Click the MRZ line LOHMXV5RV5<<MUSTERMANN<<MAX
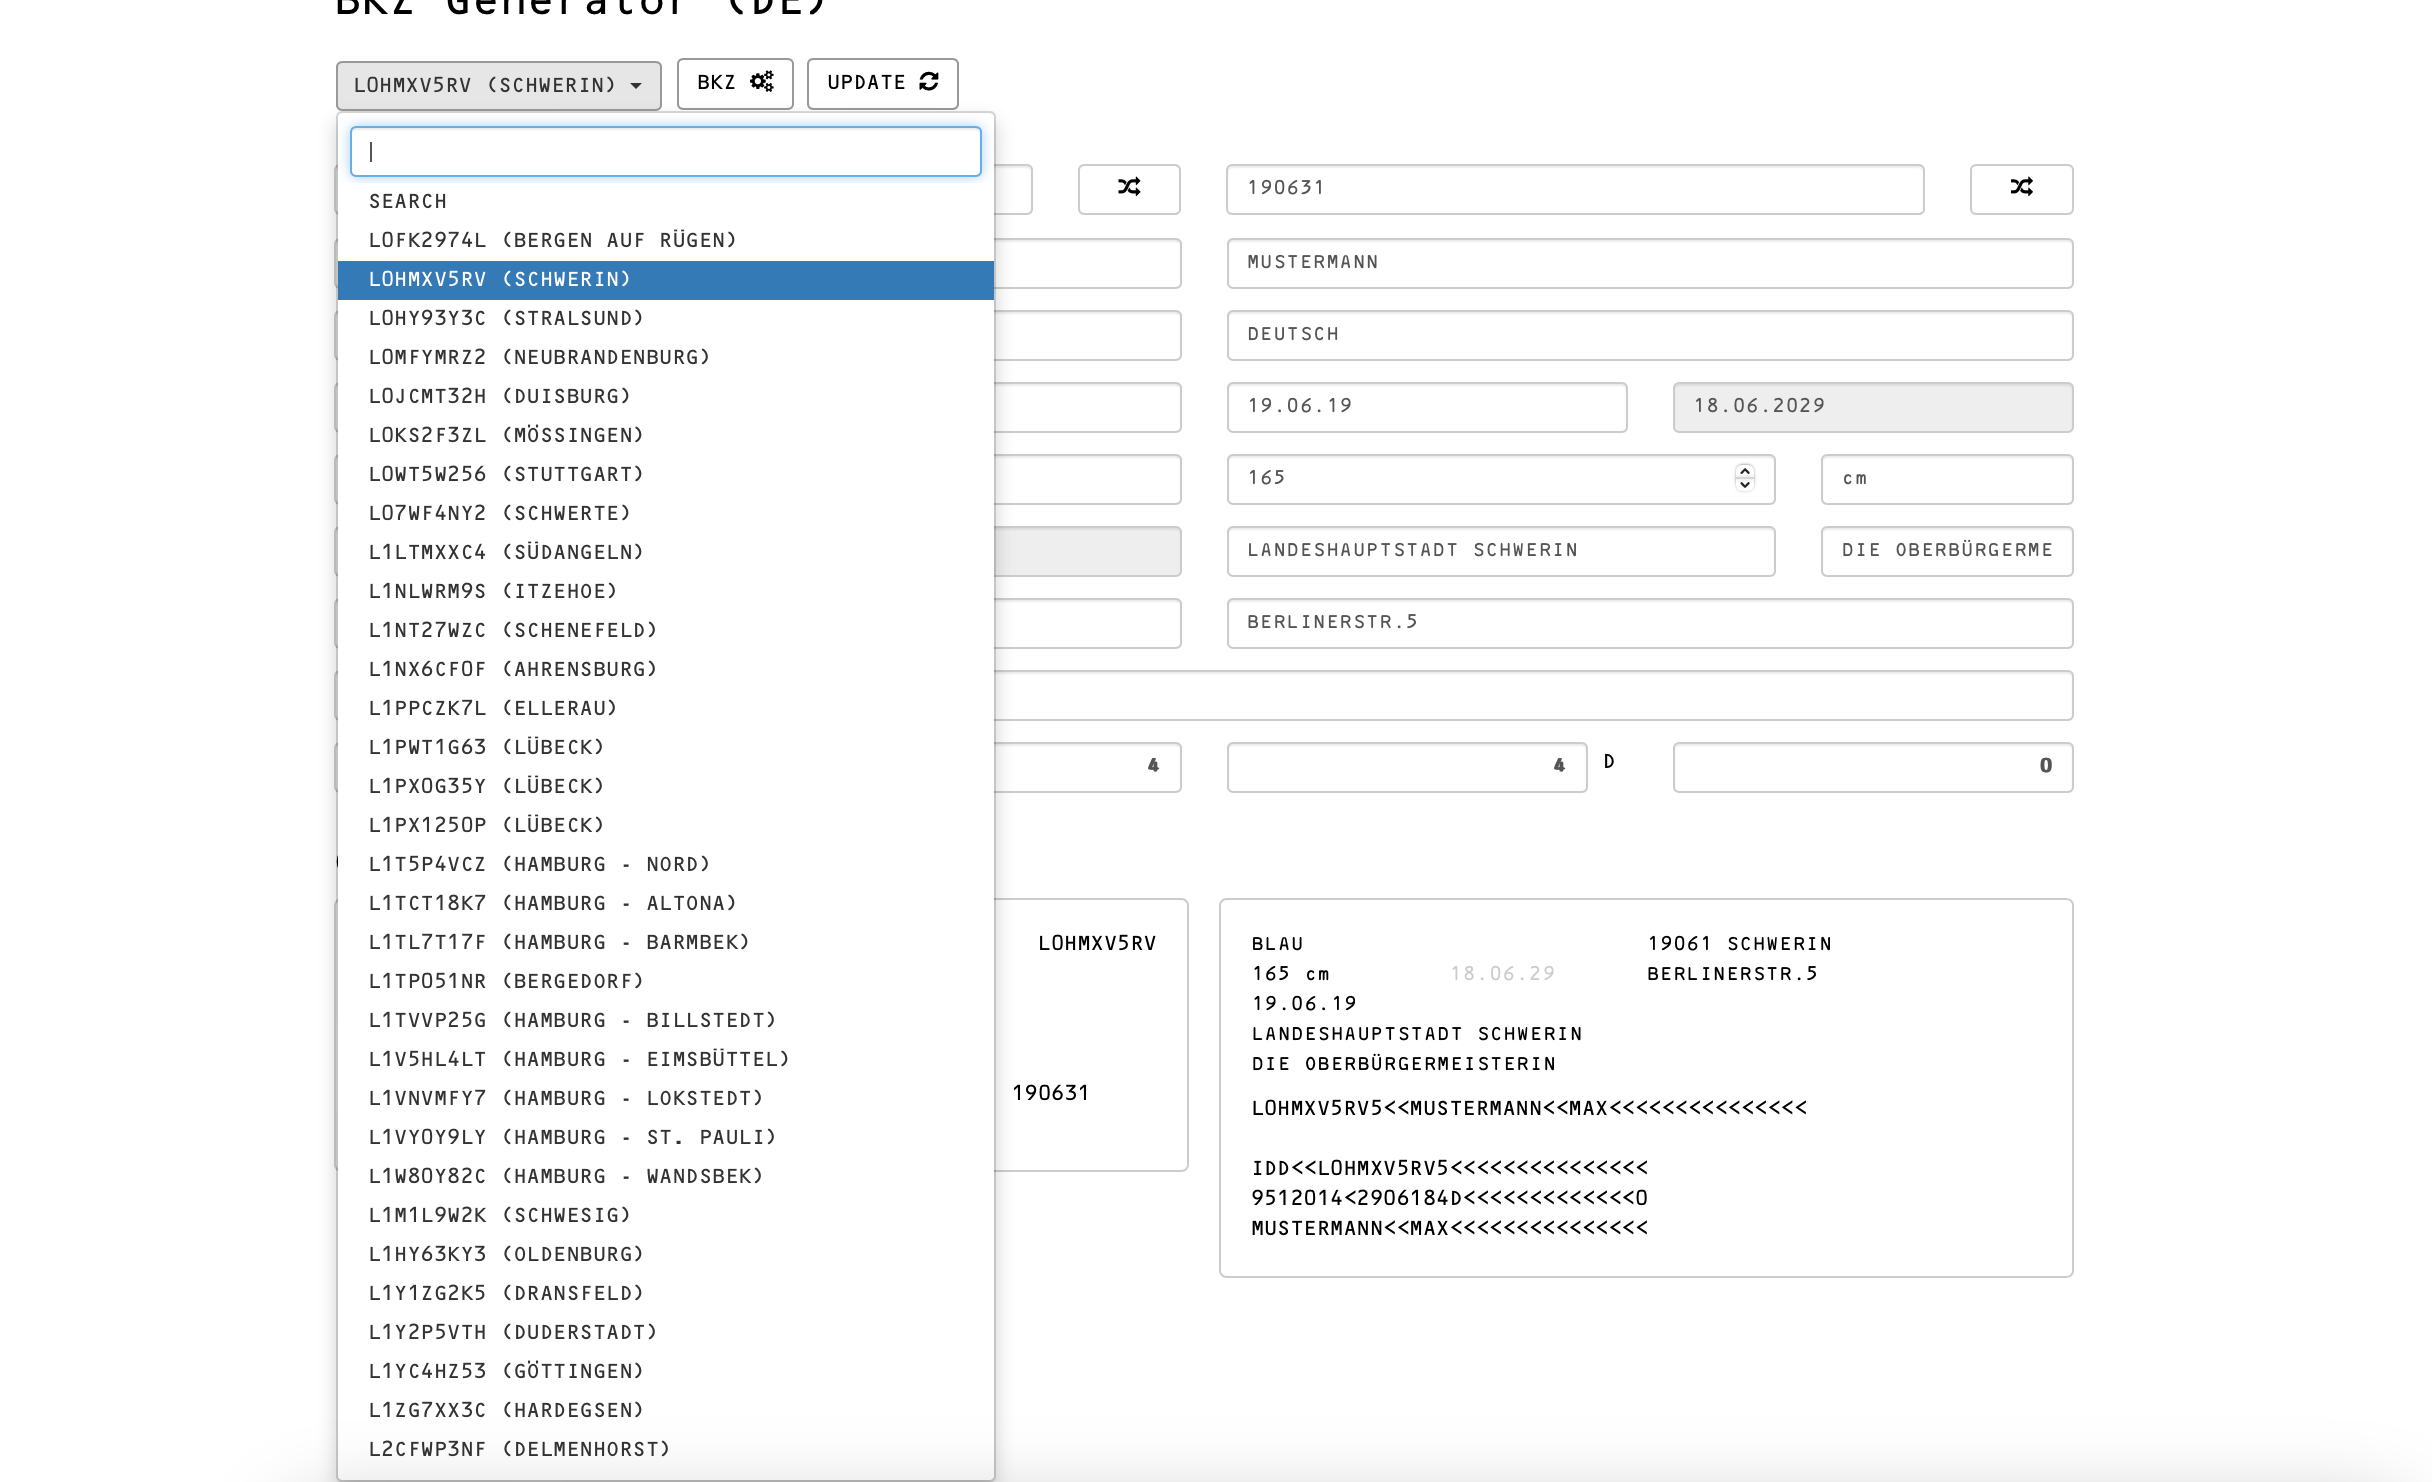The image size is (2432, 1482). coord(1529,1108)
